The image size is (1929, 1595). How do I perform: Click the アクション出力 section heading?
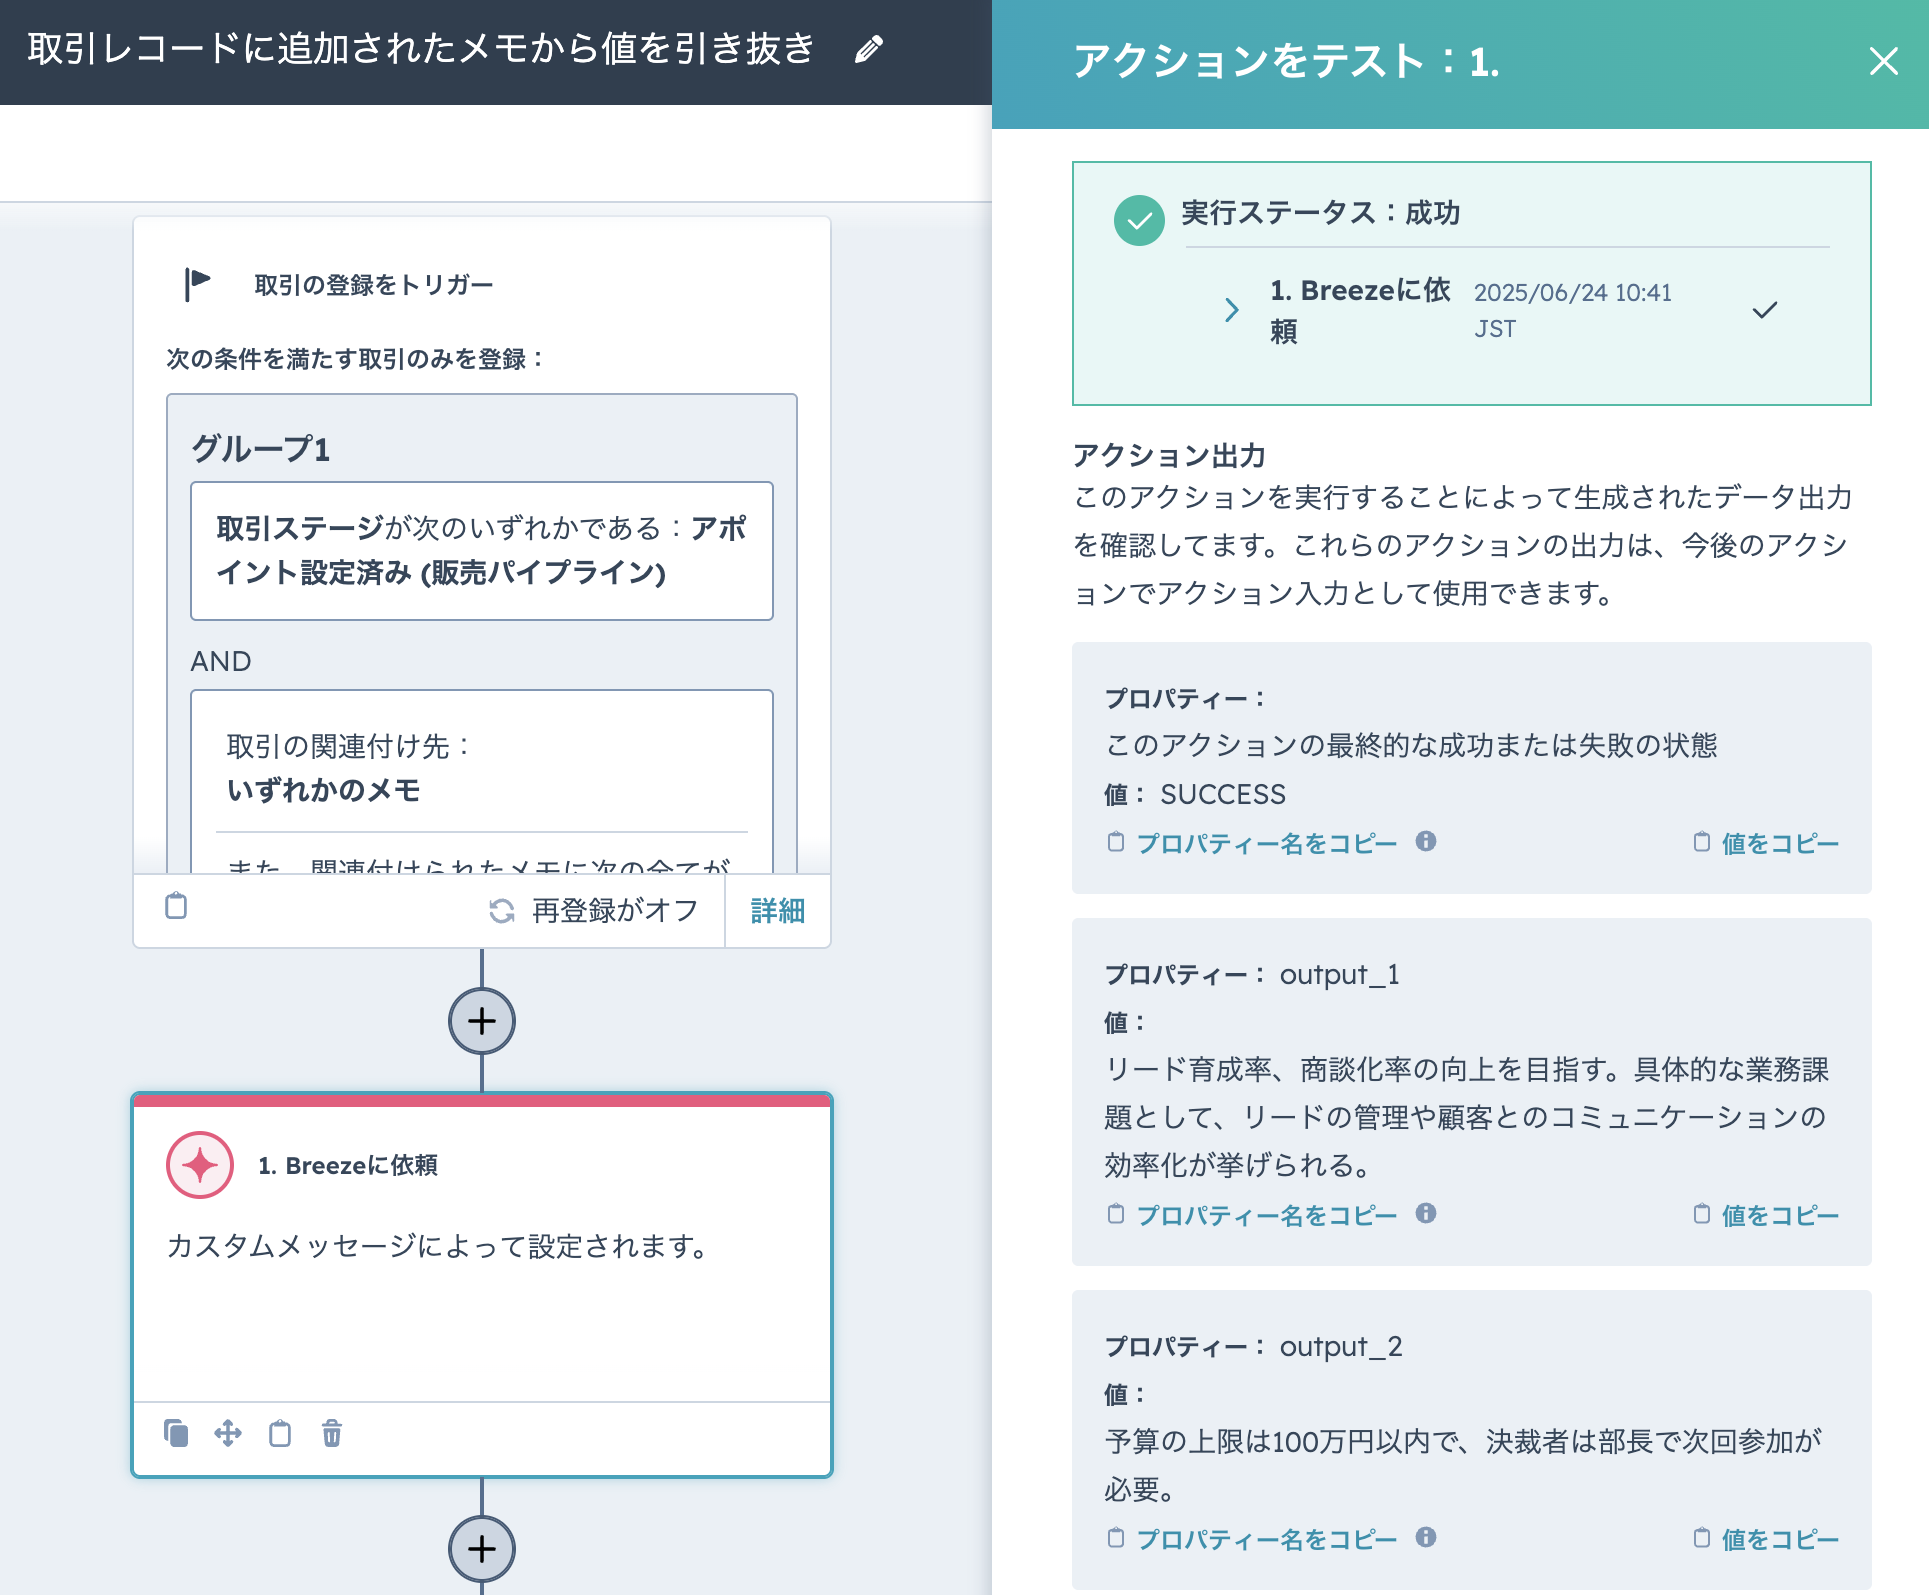[1169, 456]
